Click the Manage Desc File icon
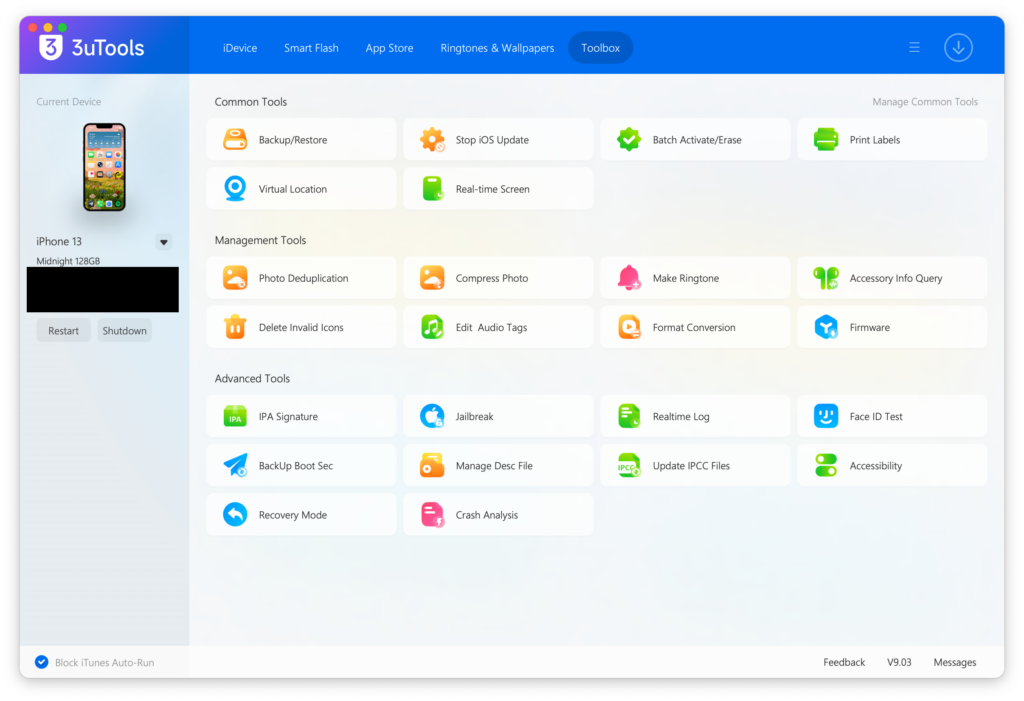The height and width of the screenshot is (701, 1024). point(432,466)
